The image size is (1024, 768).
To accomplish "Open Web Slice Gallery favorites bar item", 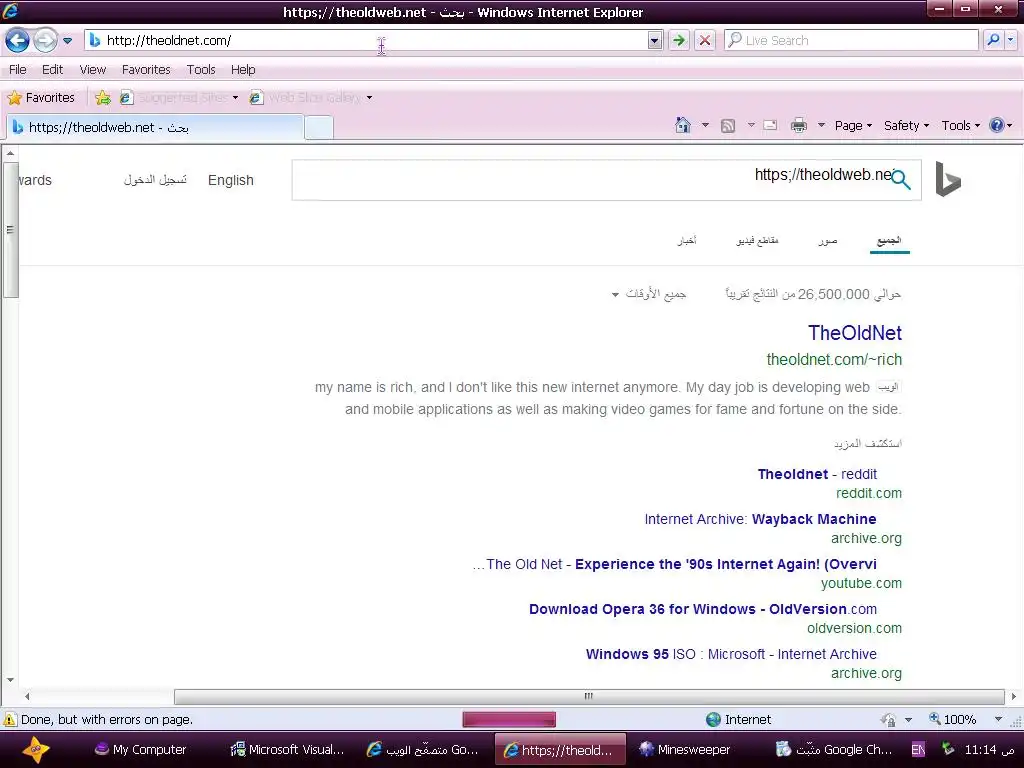I will tap(311, 98).
